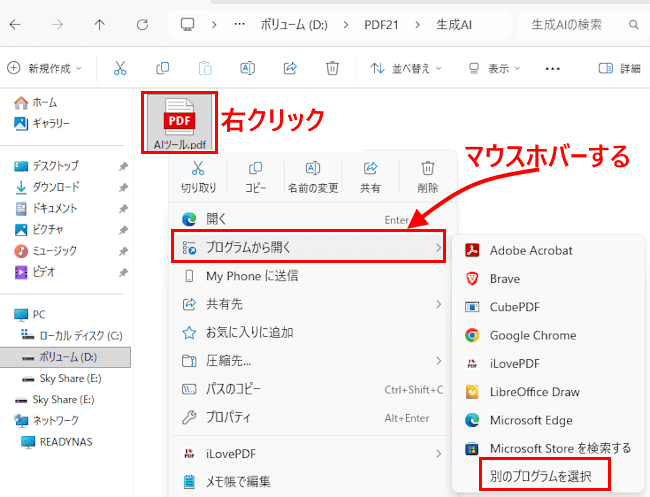Unpin デスクトップ via its pin icon
Screen dimensions: 650x497
(x=123, y=166)
